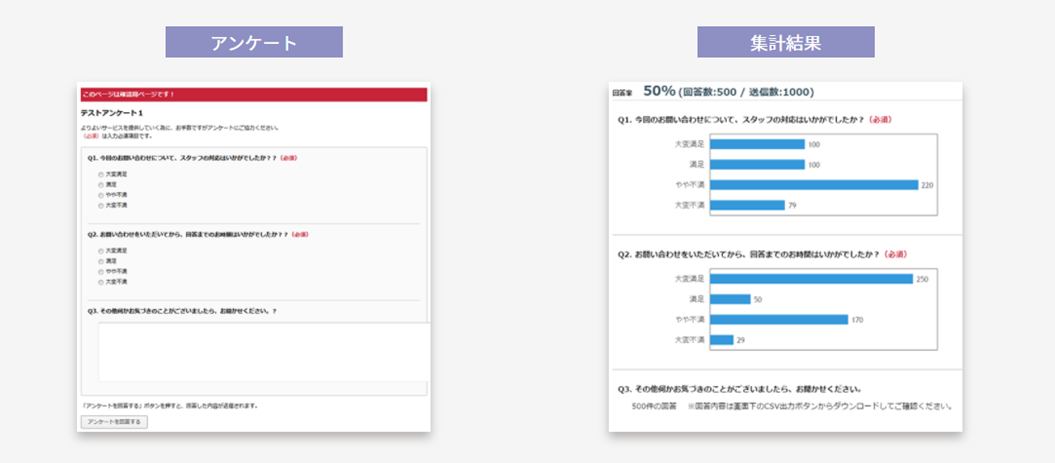Screen dimensions: 1055x463
Task: Select Q1 大変満足 radio button
Action: (x=100, y=174)
